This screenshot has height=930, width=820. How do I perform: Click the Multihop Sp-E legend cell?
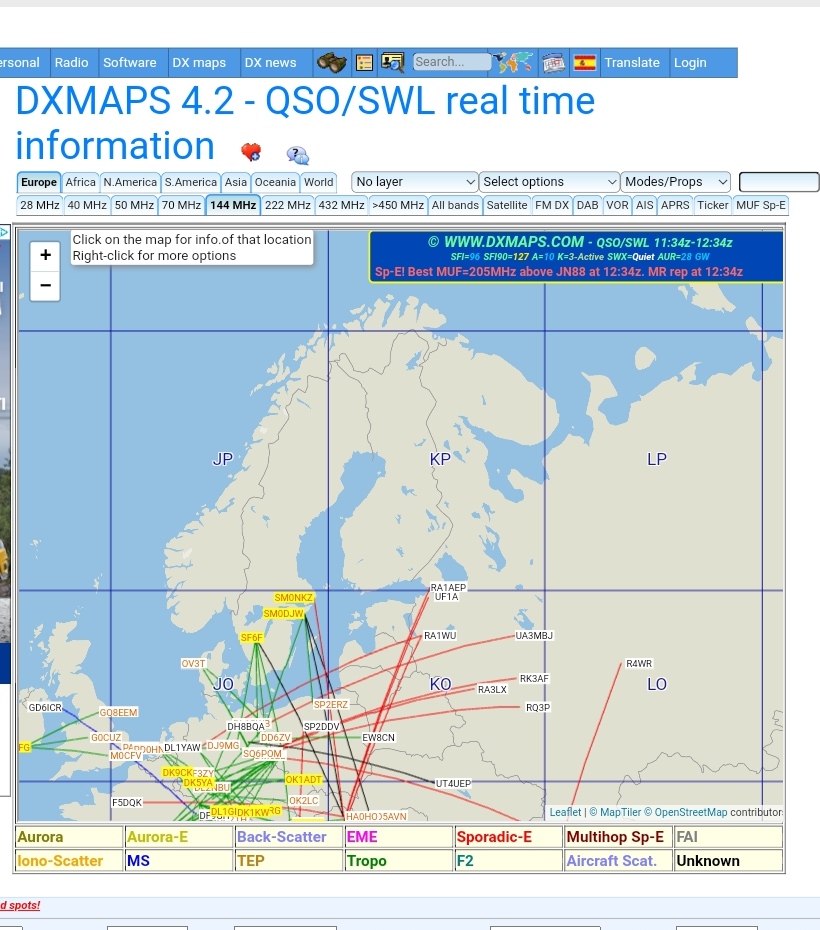[x=618, y=837]
